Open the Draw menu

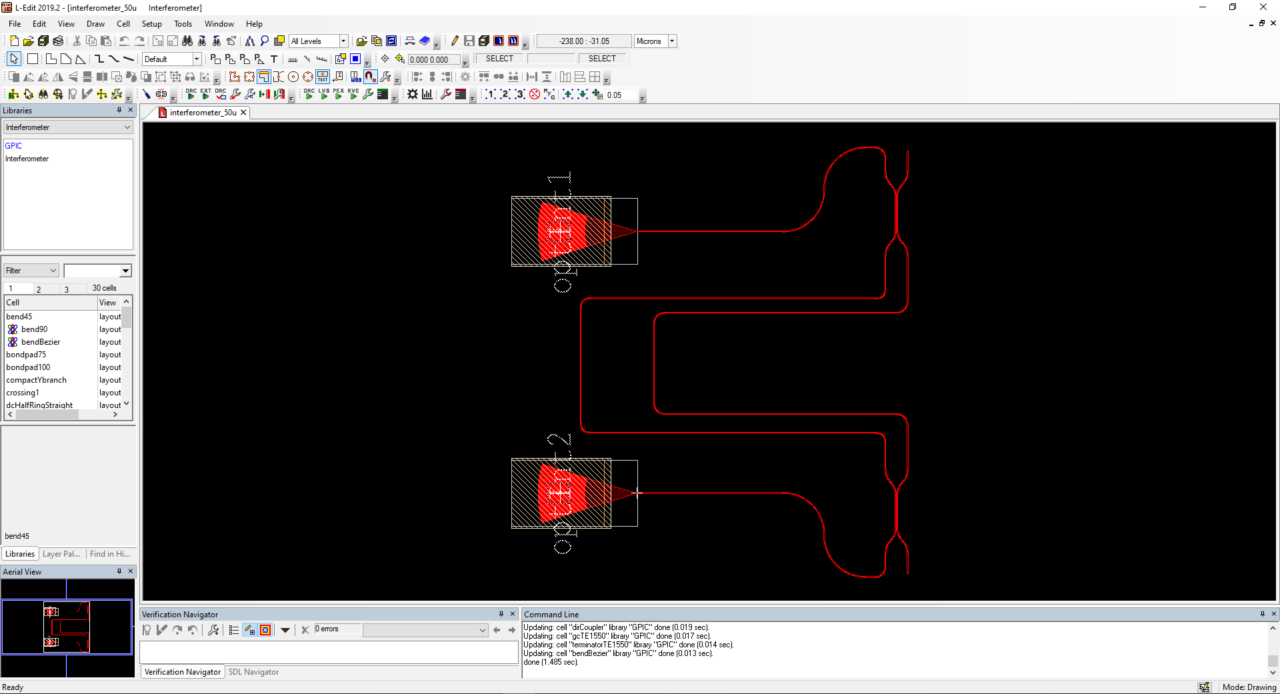point(95,23)
